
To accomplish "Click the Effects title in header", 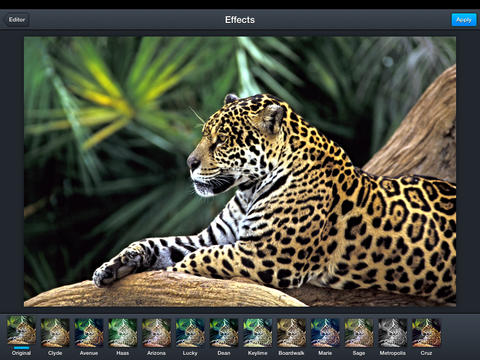I will [x=240, y=20].
